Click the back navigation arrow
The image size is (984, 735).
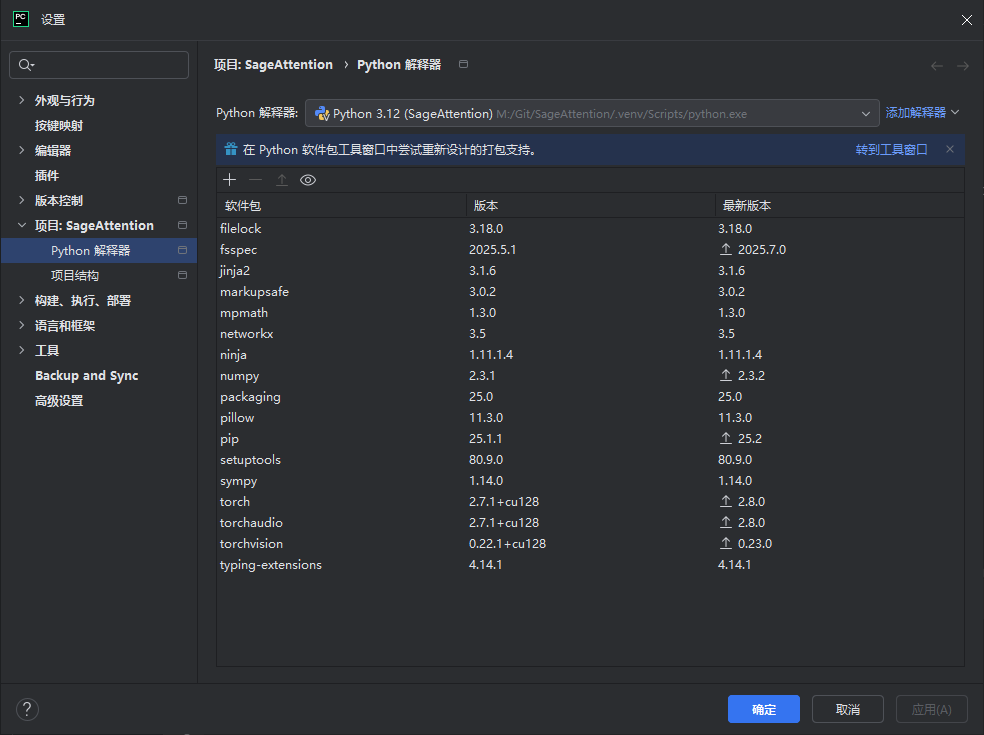pyautogui.click(x=937, y=66)
